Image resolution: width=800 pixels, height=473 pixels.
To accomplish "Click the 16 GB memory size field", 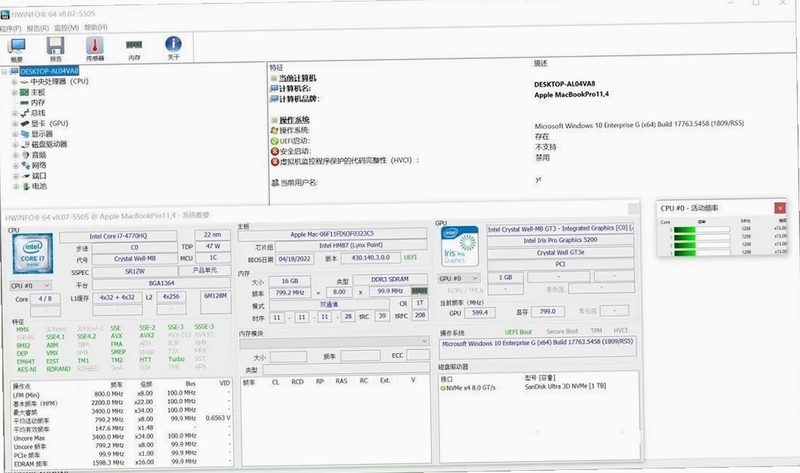I will (x=290, y=281).
